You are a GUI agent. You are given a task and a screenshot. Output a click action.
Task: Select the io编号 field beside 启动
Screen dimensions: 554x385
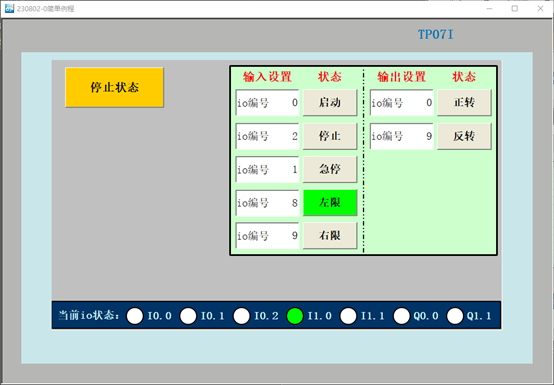(x=267, y=103)
